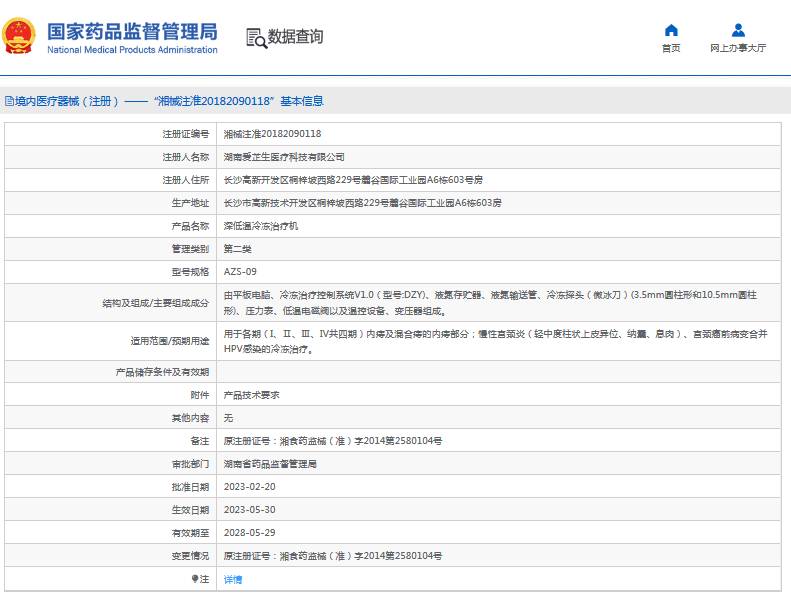Click the 注册证编号 label

pyautogui.click(x=186, y=134)
